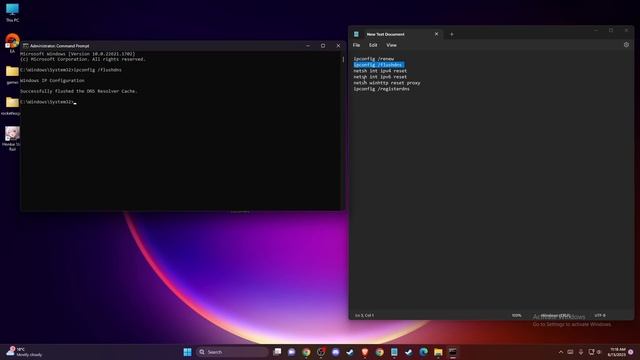
Task: Click the 'ipconfig /renew' line in Notepad
Action: coord(373,59)
